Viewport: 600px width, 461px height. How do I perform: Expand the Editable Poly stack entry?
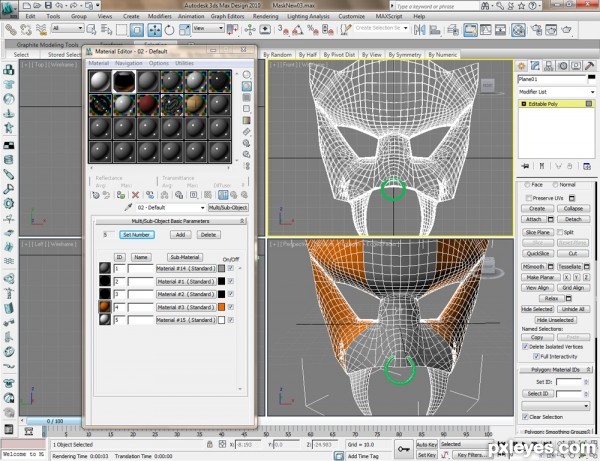(524, 104)
